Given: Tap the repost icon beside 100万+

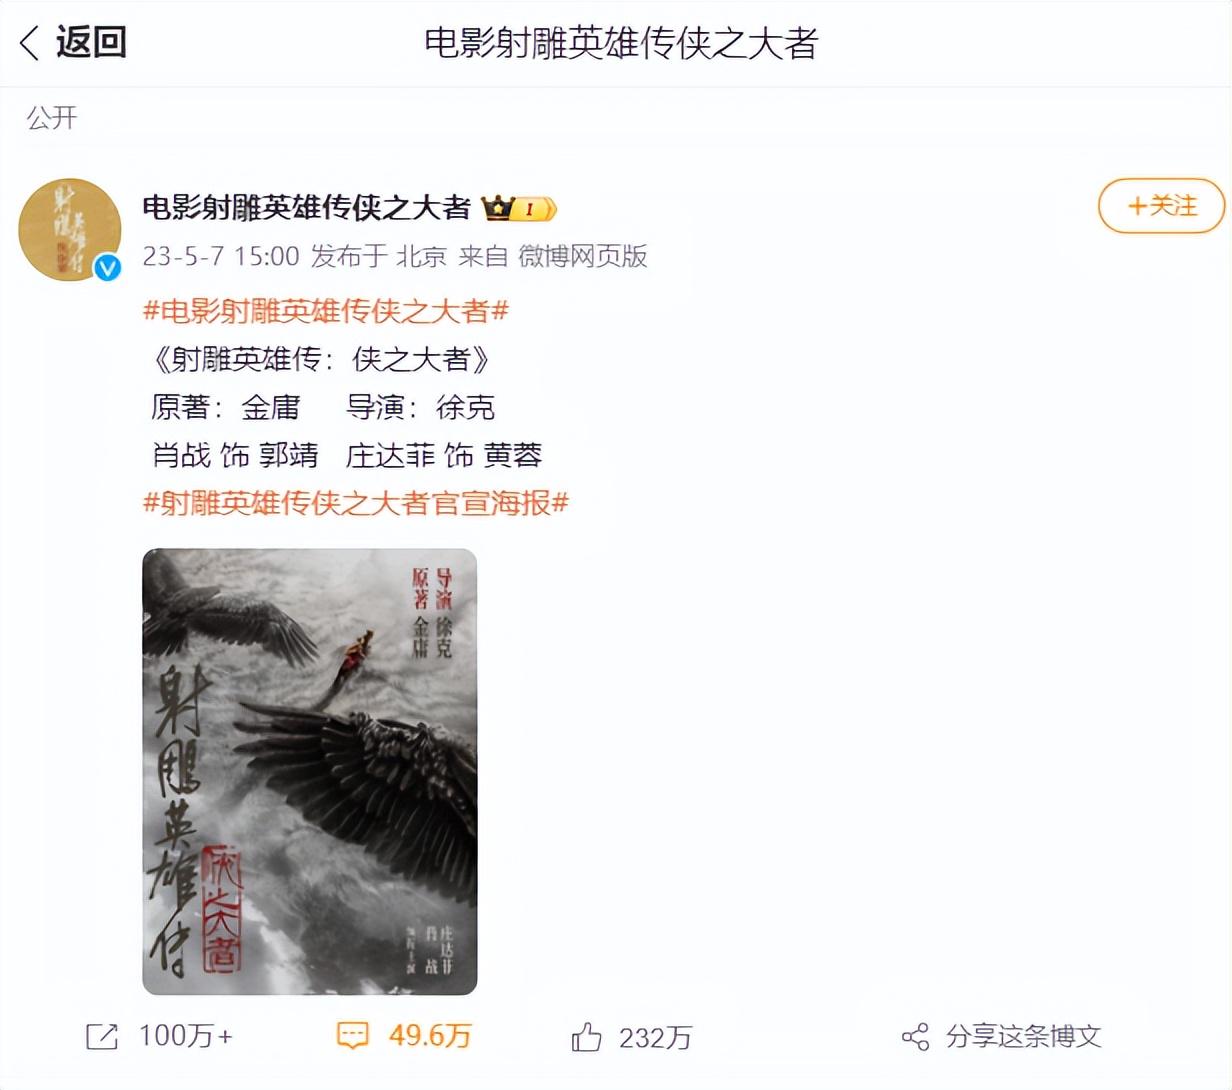Looking at the screenshot, I should [x=102, y=1037].
